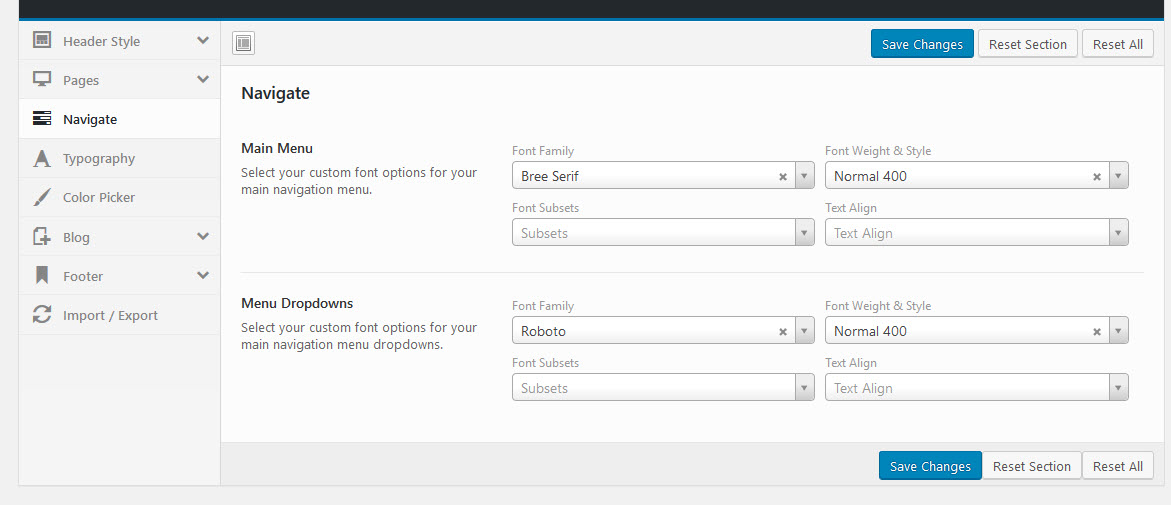This screenshot has height=505, width=1171.
Task: Click the Header Style window icon
Action: click(42, 40)
